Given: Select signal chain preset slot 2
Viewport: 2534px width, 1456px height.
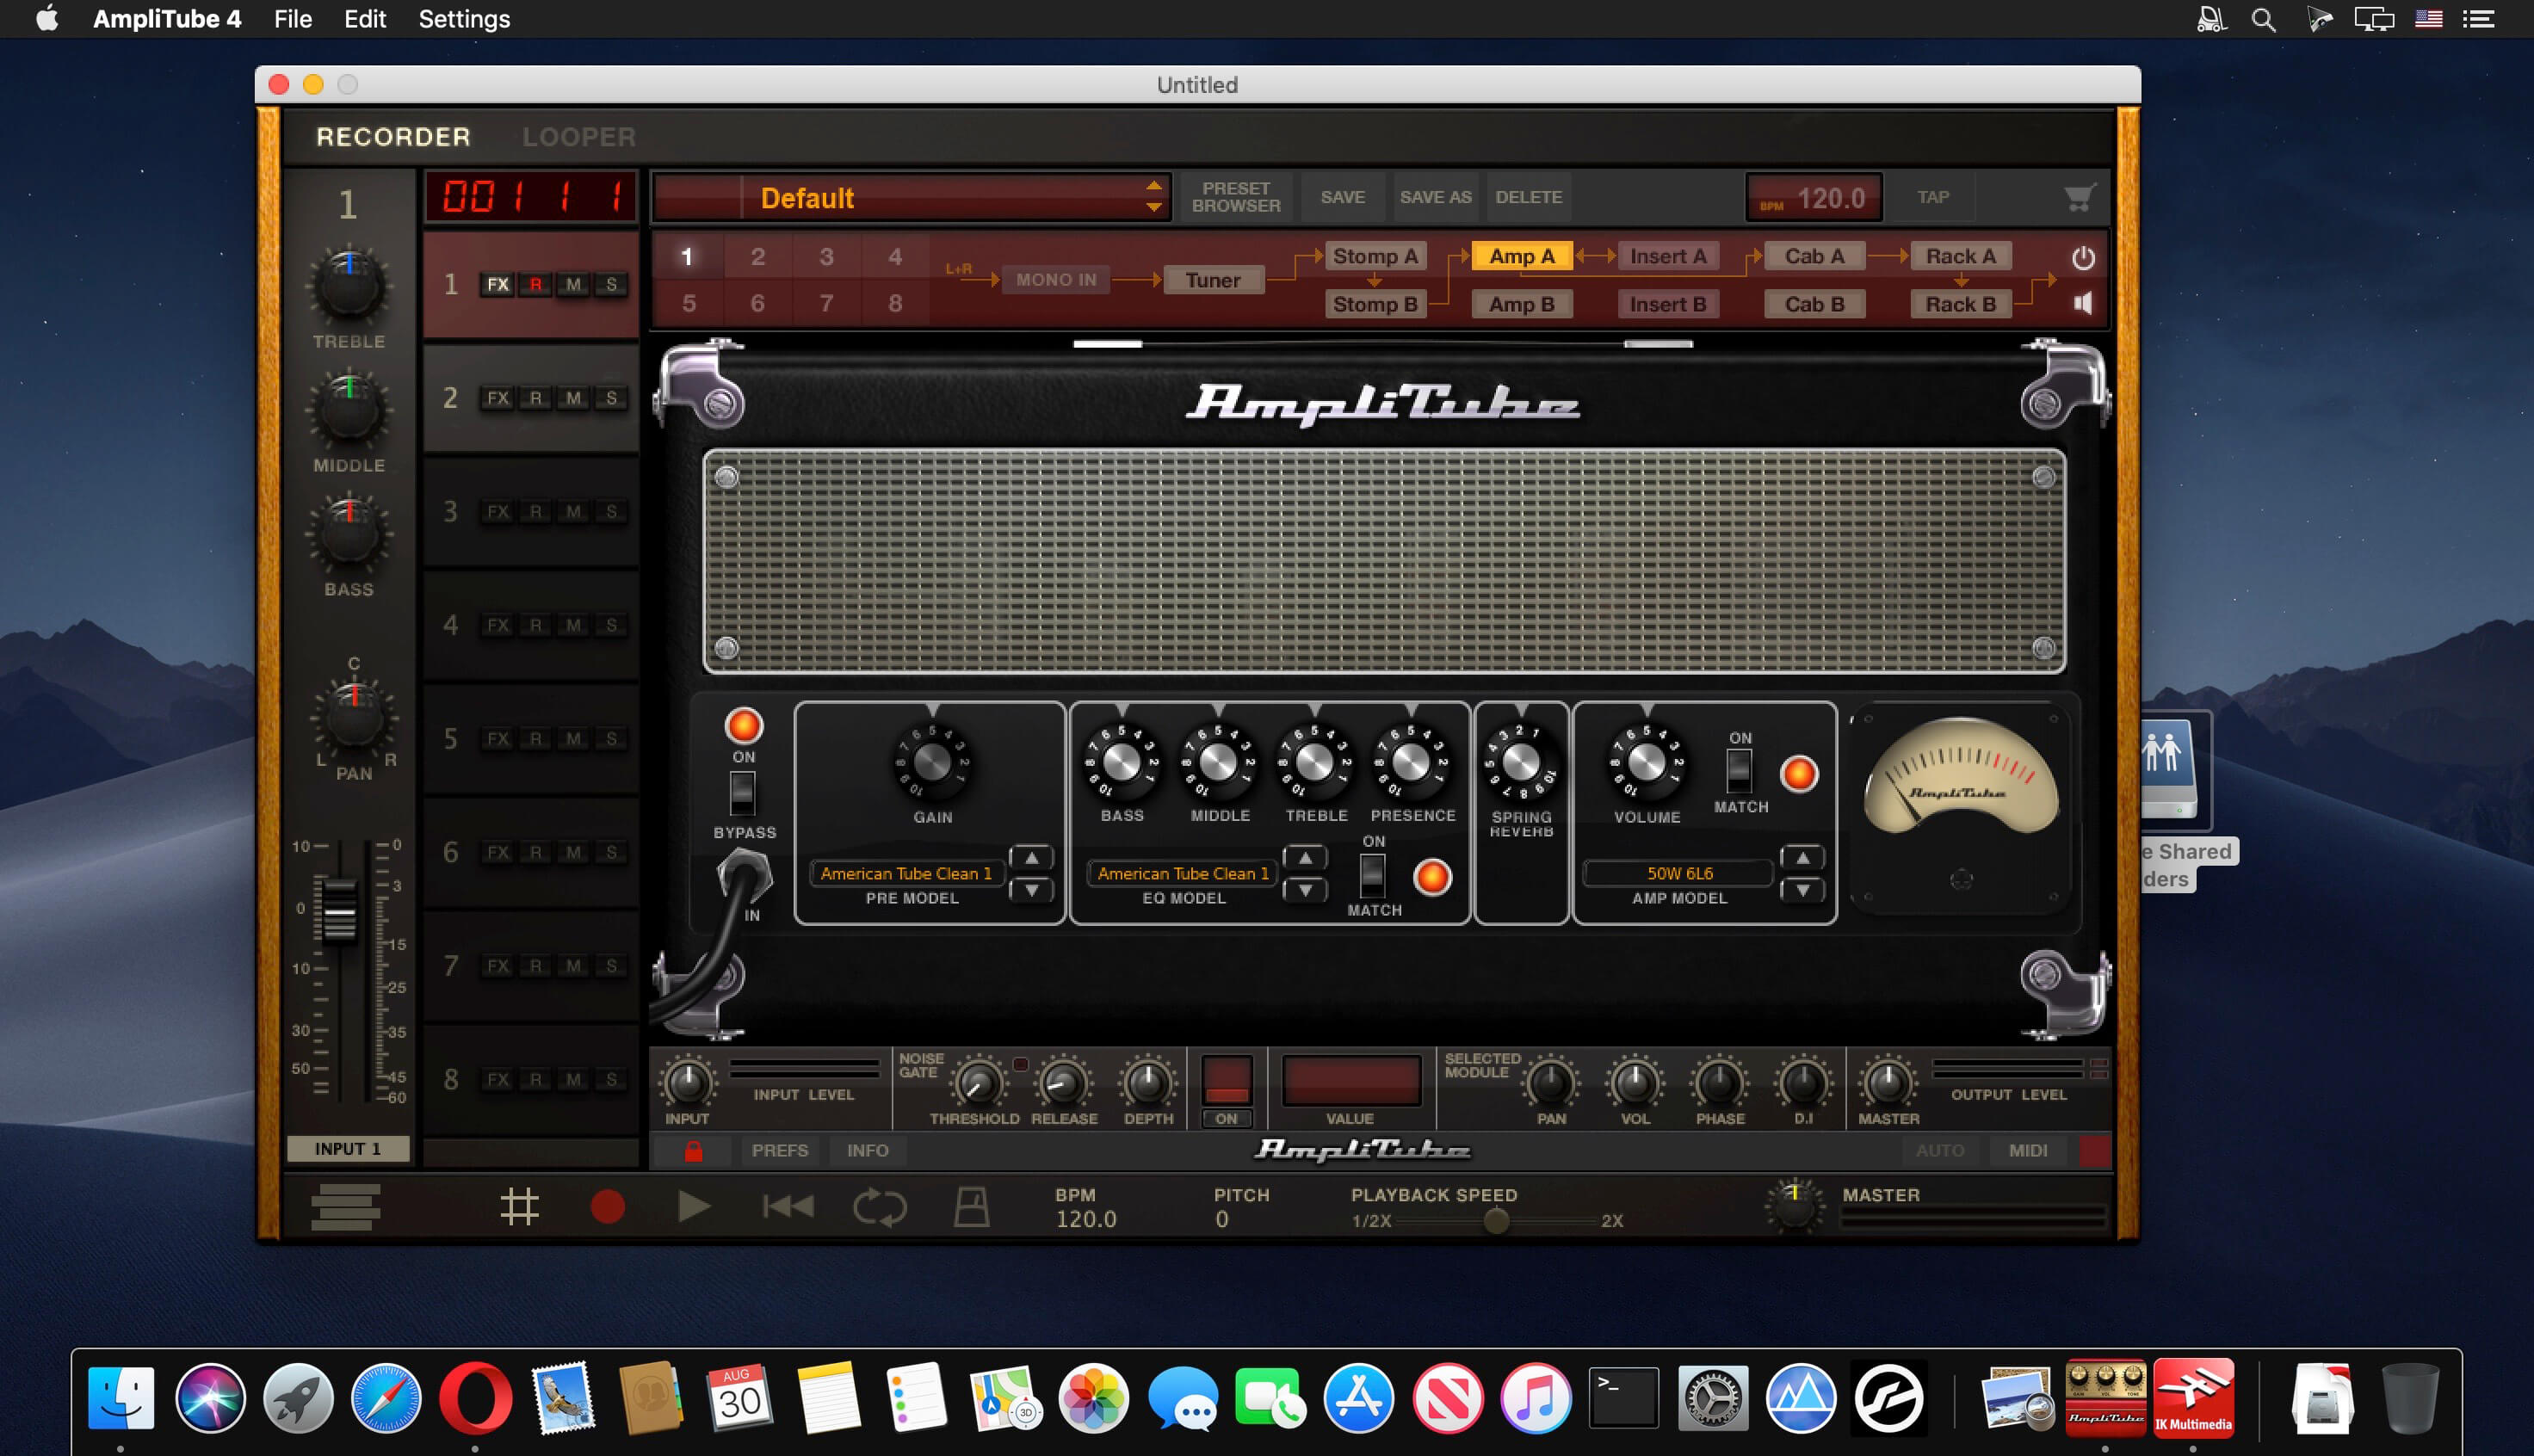Looking at the screenshot, I should coord(758,257).
